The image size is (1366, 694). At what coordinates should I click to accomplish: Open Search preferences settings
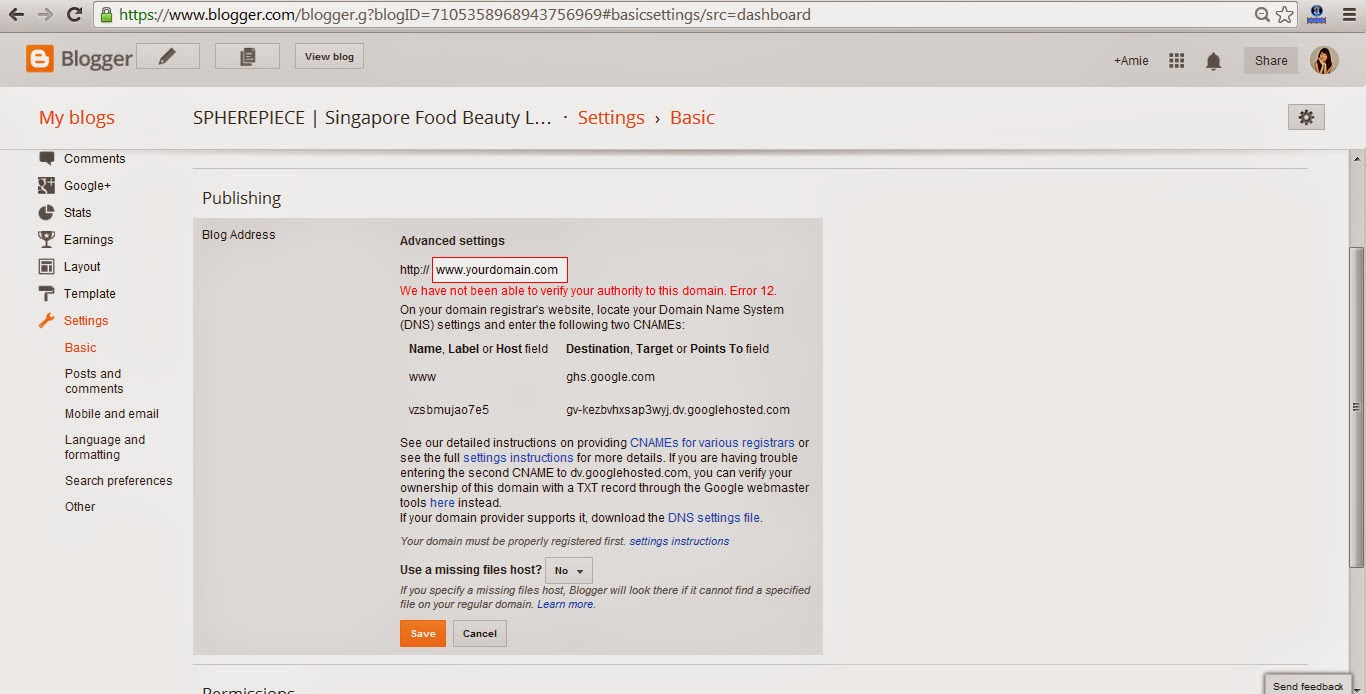point(119,480)
